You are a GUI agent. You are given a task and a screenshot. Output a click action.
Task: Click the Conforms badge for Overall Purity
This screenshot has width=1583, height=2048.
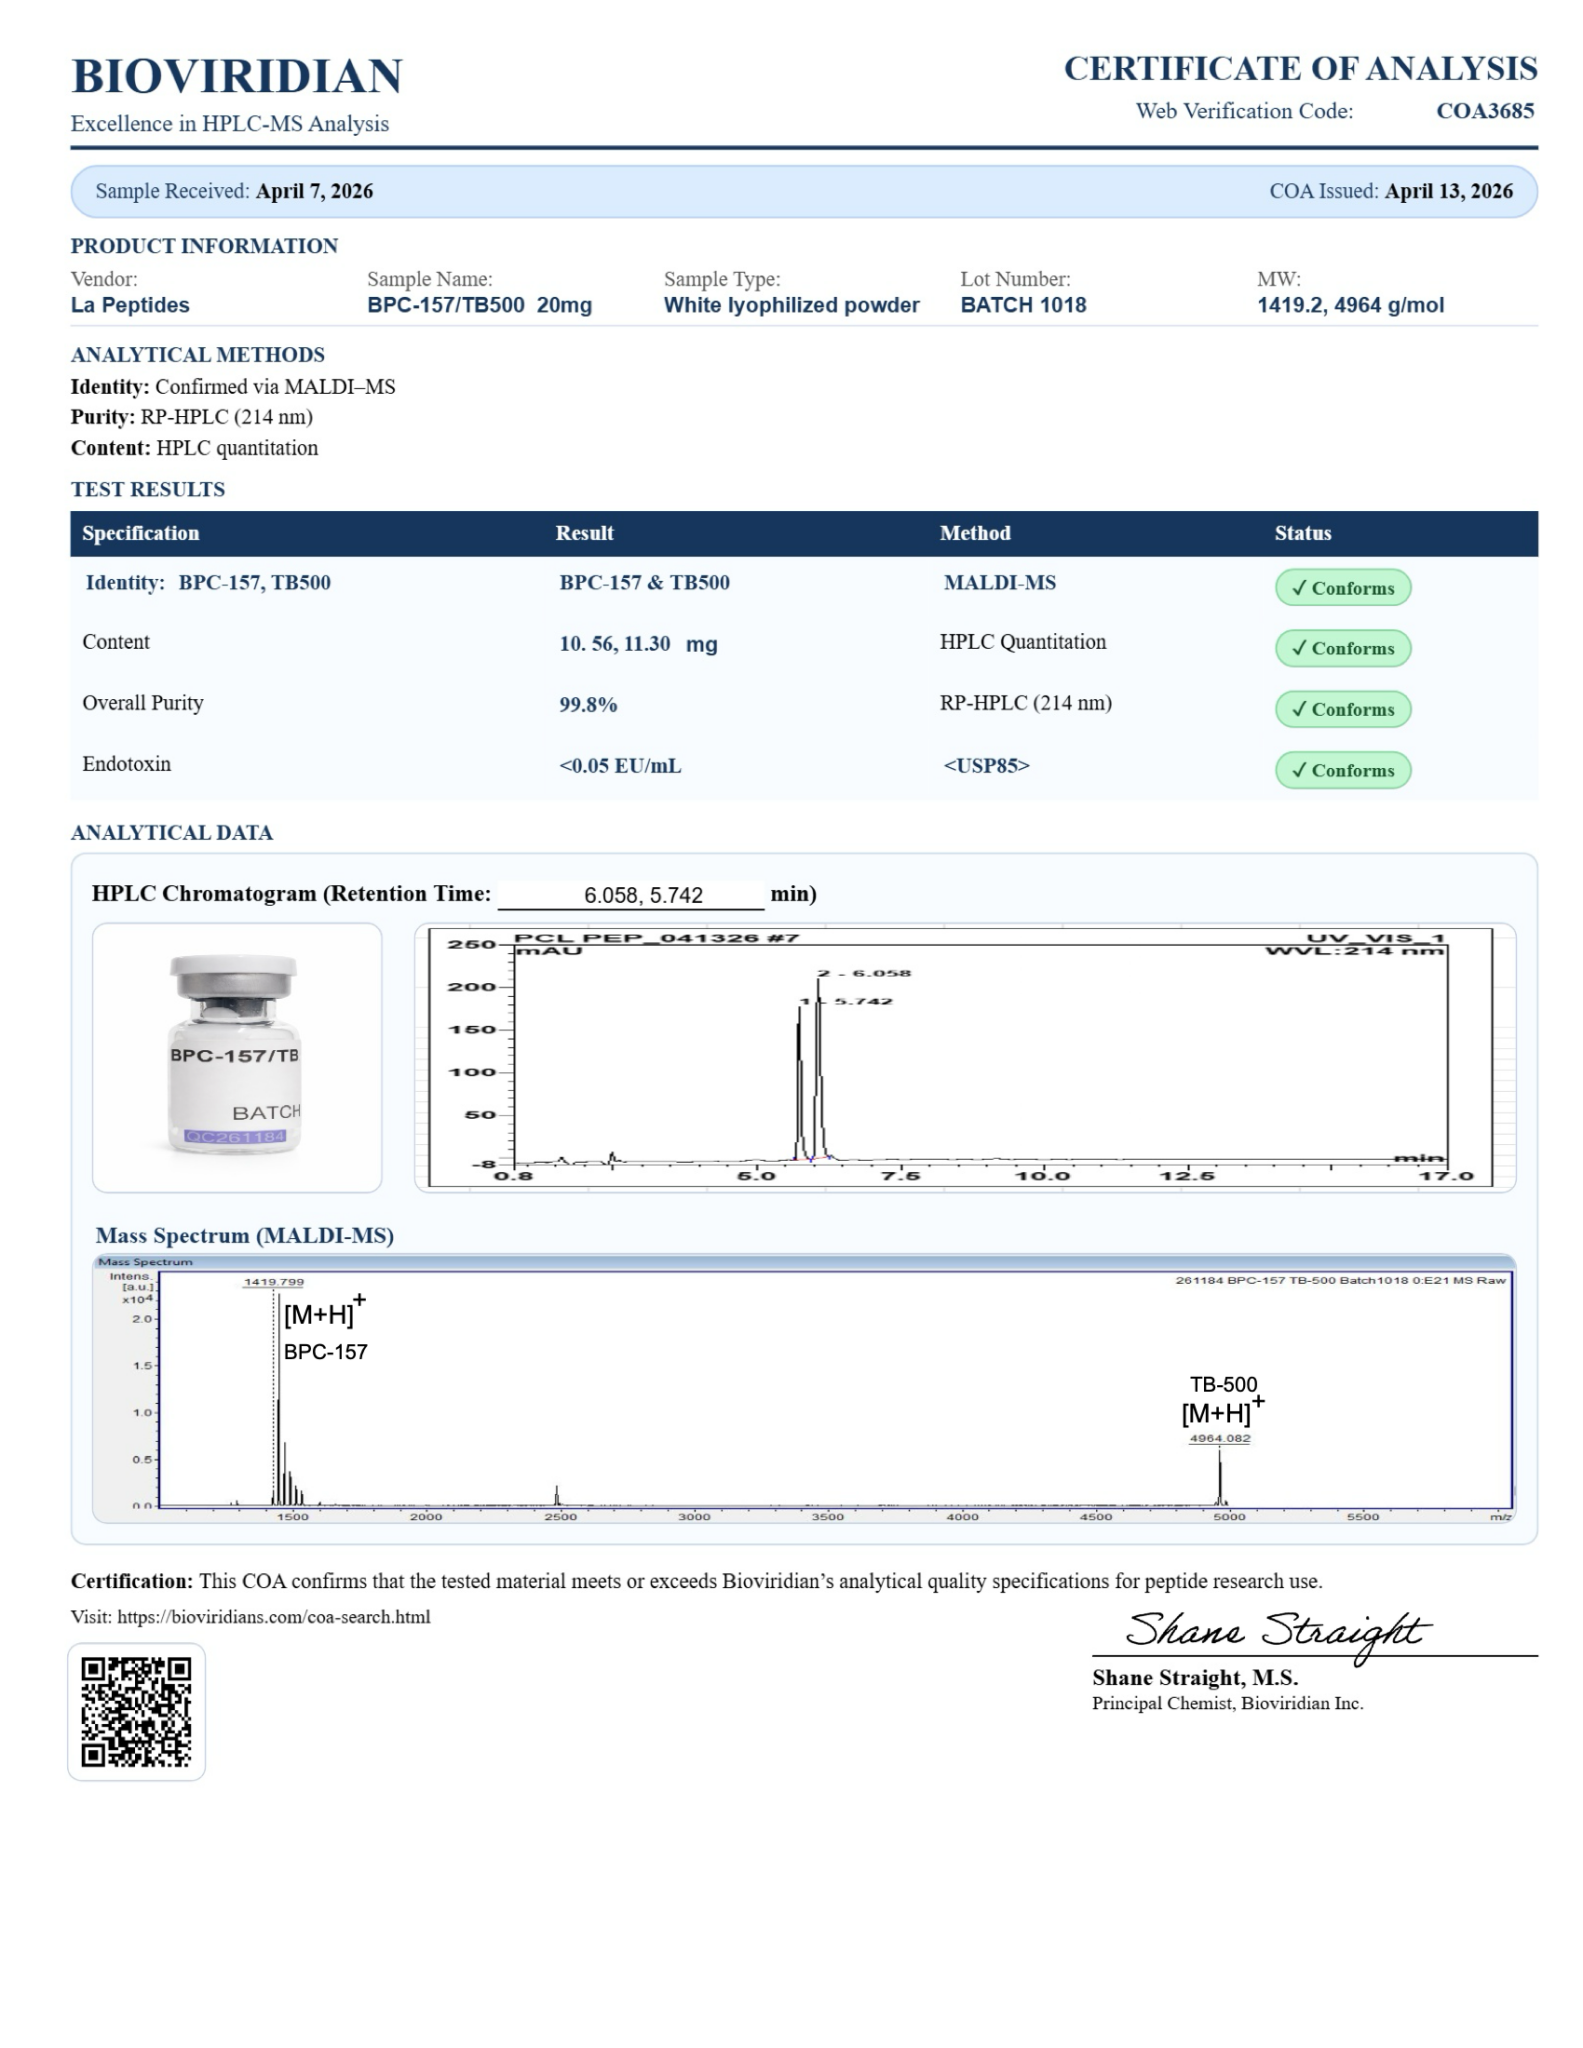1343,709
